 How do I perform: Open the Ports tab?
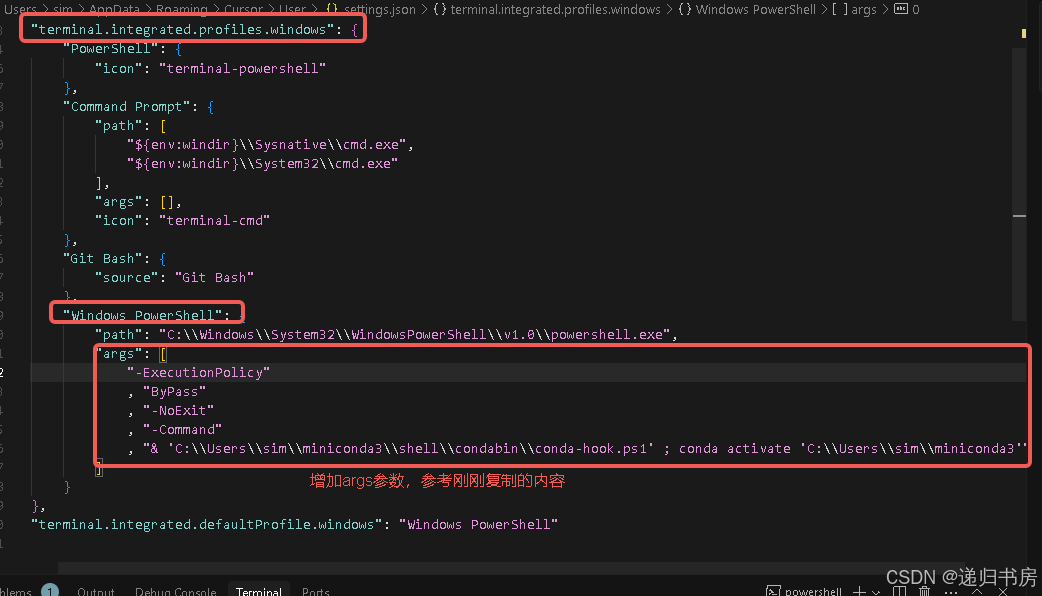click(316, 591)
